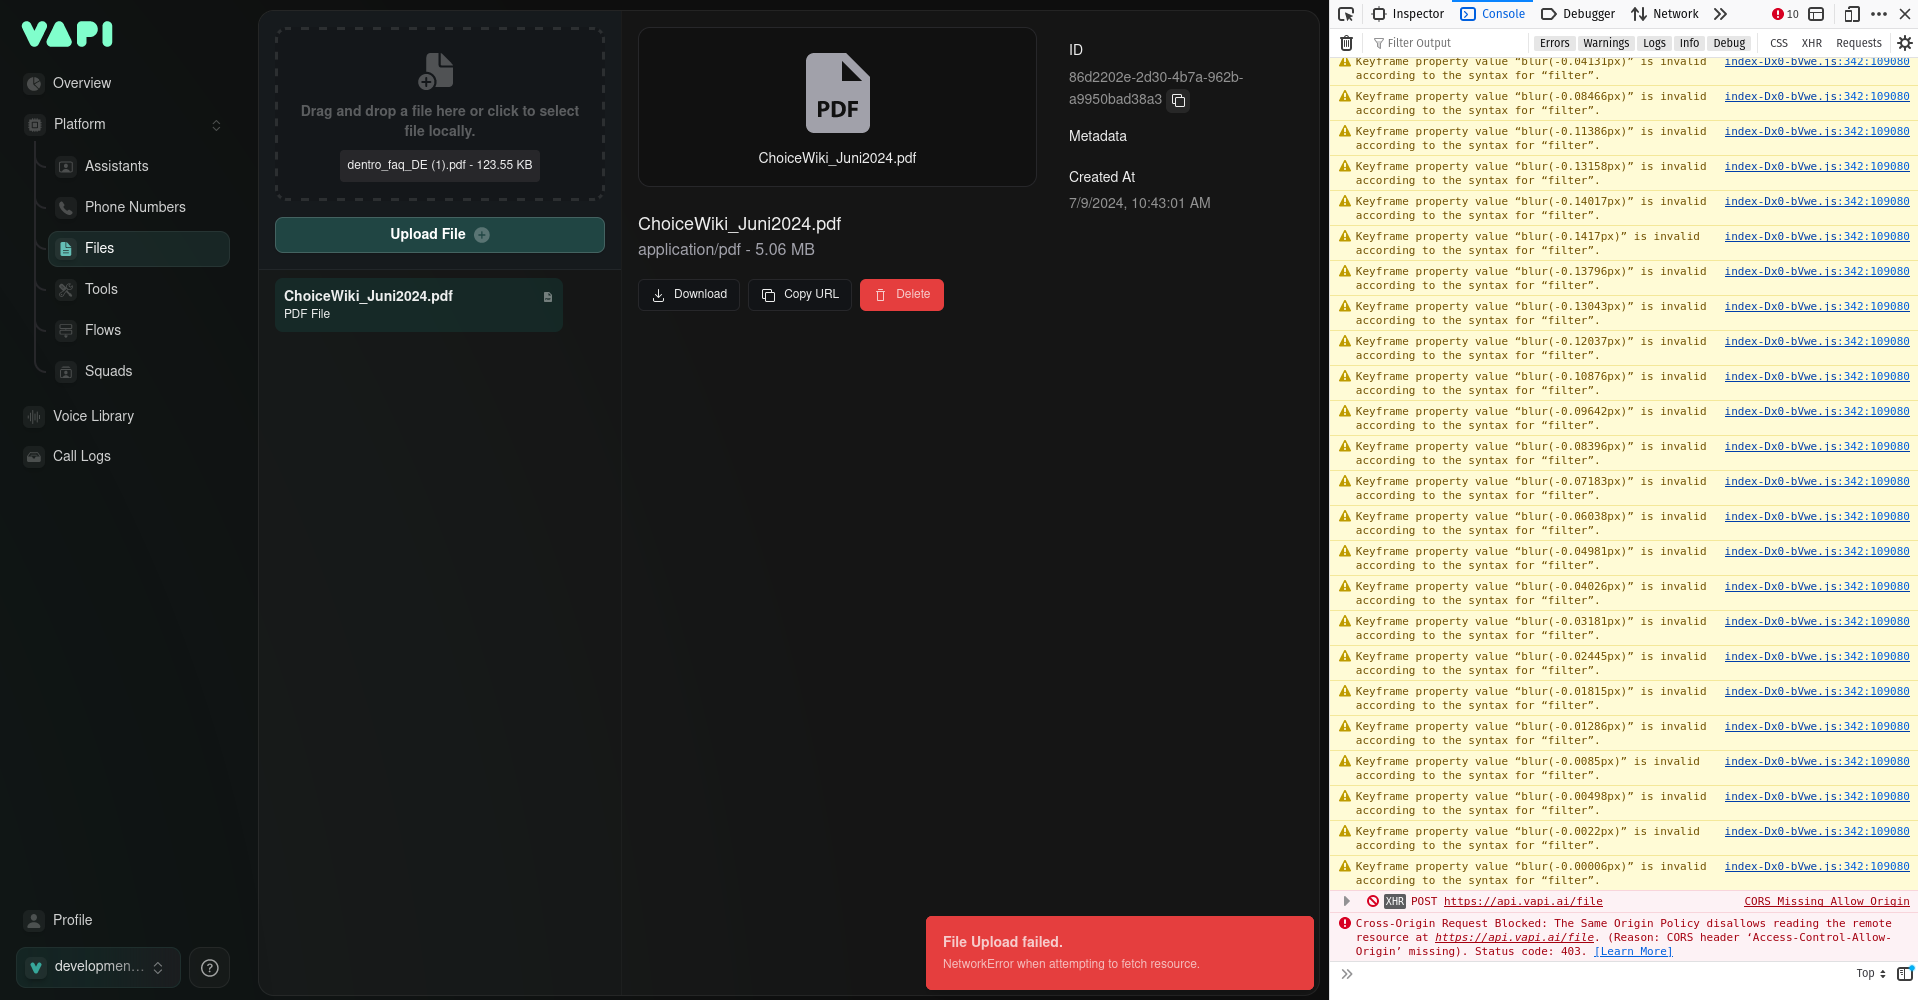Screen dimensions: 1918x1000
Task: Collapse the Platform section chevron
Action: (216, 125)
